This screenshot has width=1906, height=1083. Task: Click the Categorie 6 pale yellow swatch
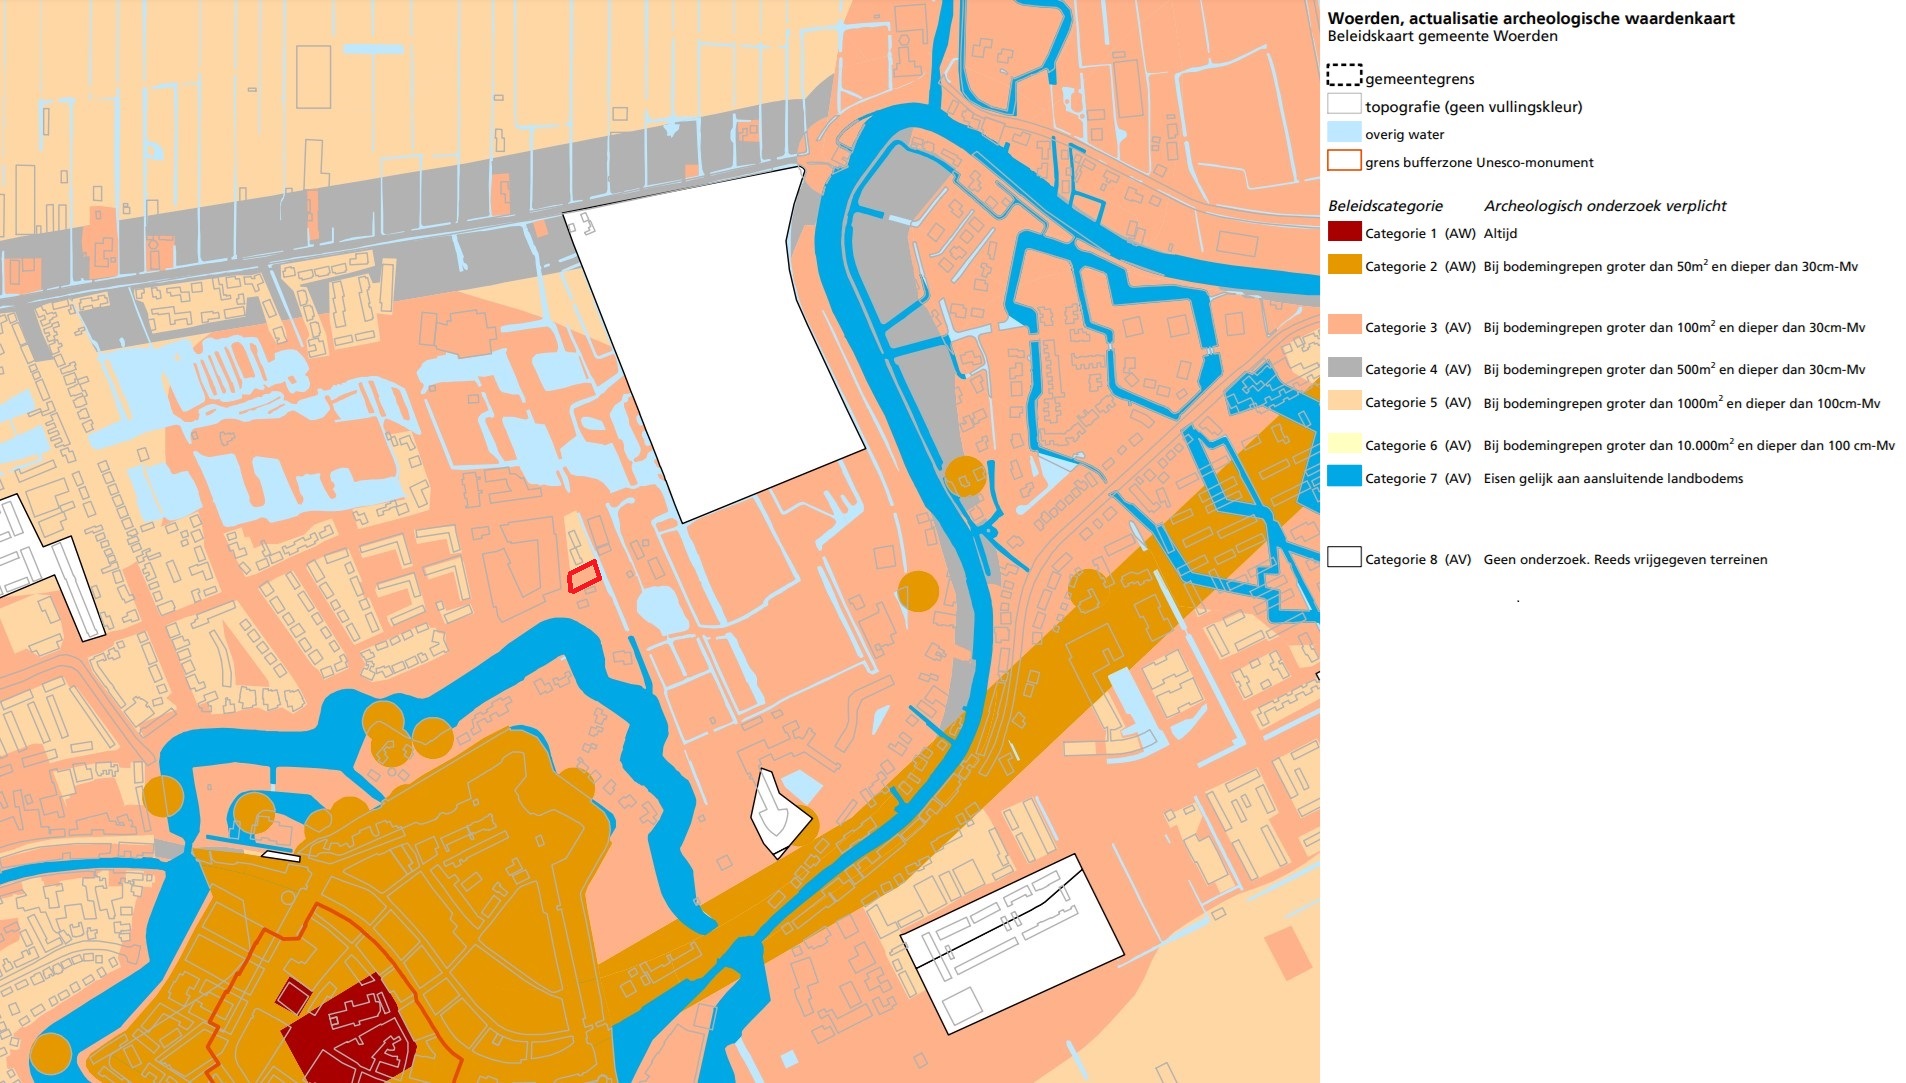[1344, 443]
